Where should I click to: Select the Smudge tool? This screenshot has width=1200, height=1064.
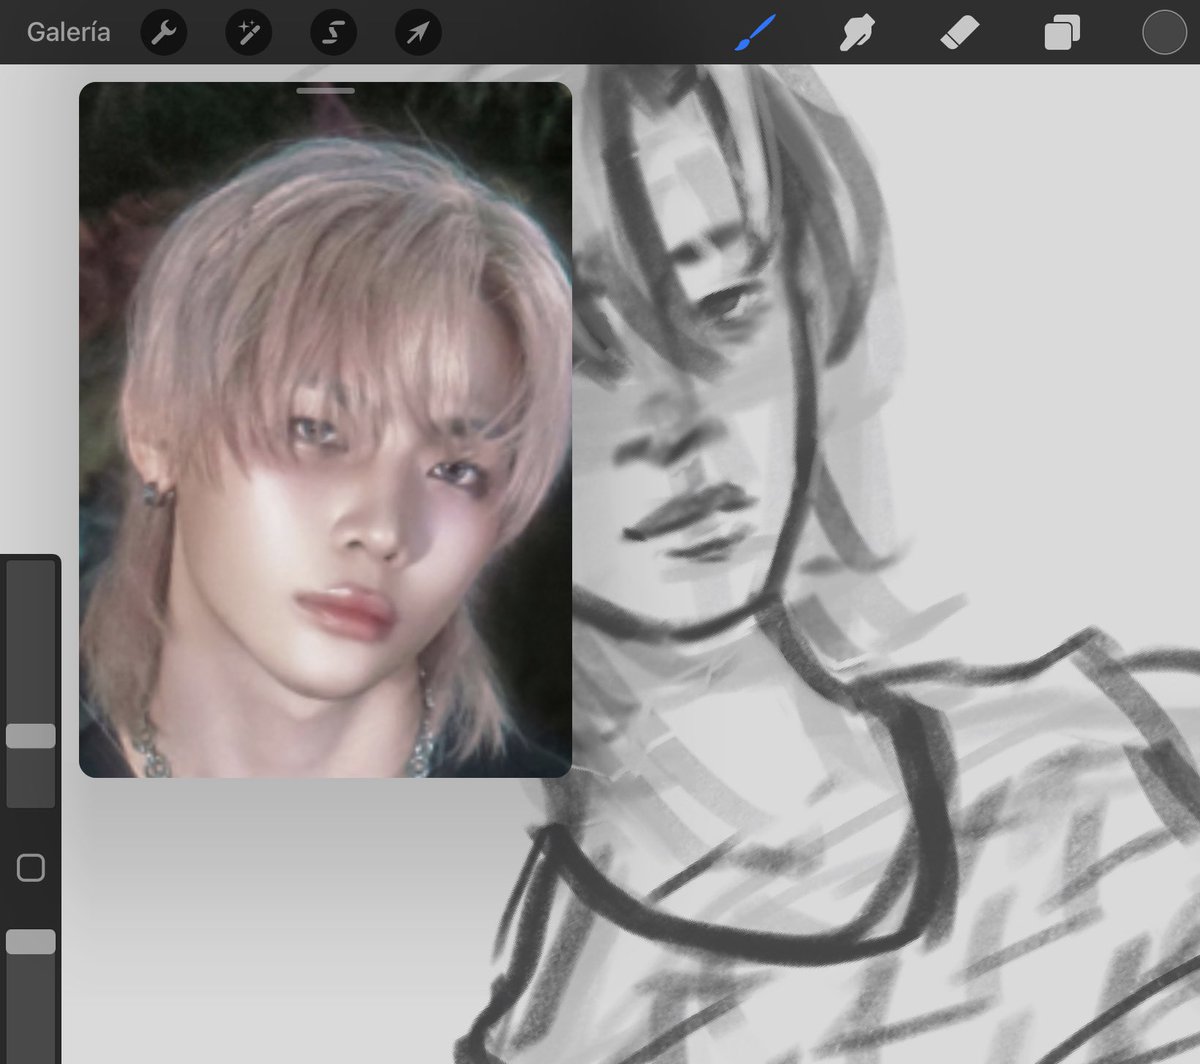tap(858, 31)
